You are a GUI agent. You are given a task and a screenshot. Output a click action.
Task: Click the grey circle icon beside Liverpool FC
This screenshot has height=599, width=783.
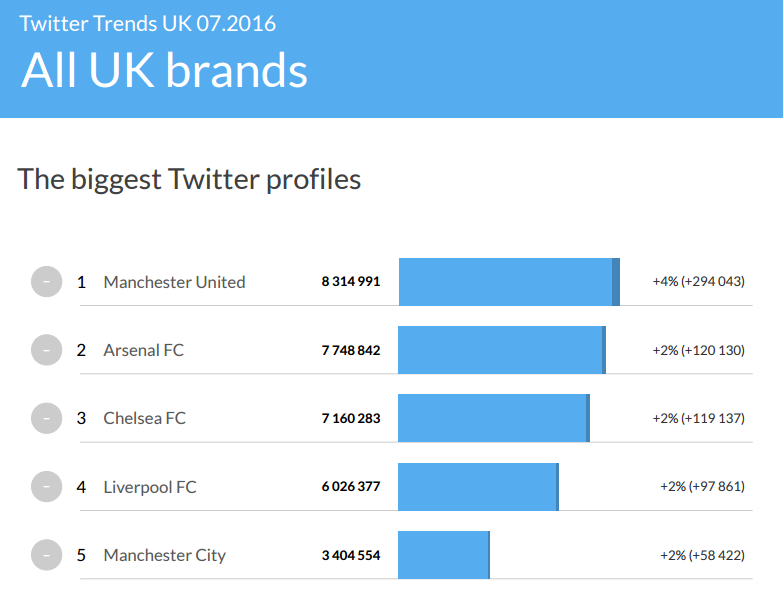click(46, 487)
